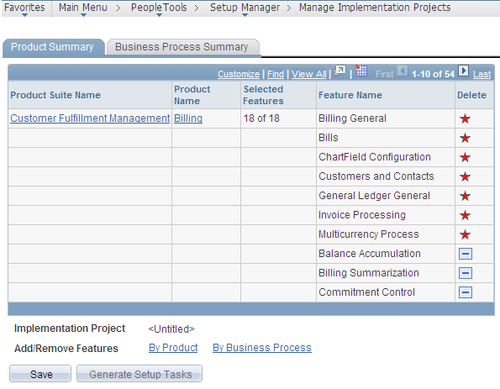The height and width of the screenshot is (389, 500).
Task: Click 'ChartField Configuration' feature text
Action: (375, 157)
